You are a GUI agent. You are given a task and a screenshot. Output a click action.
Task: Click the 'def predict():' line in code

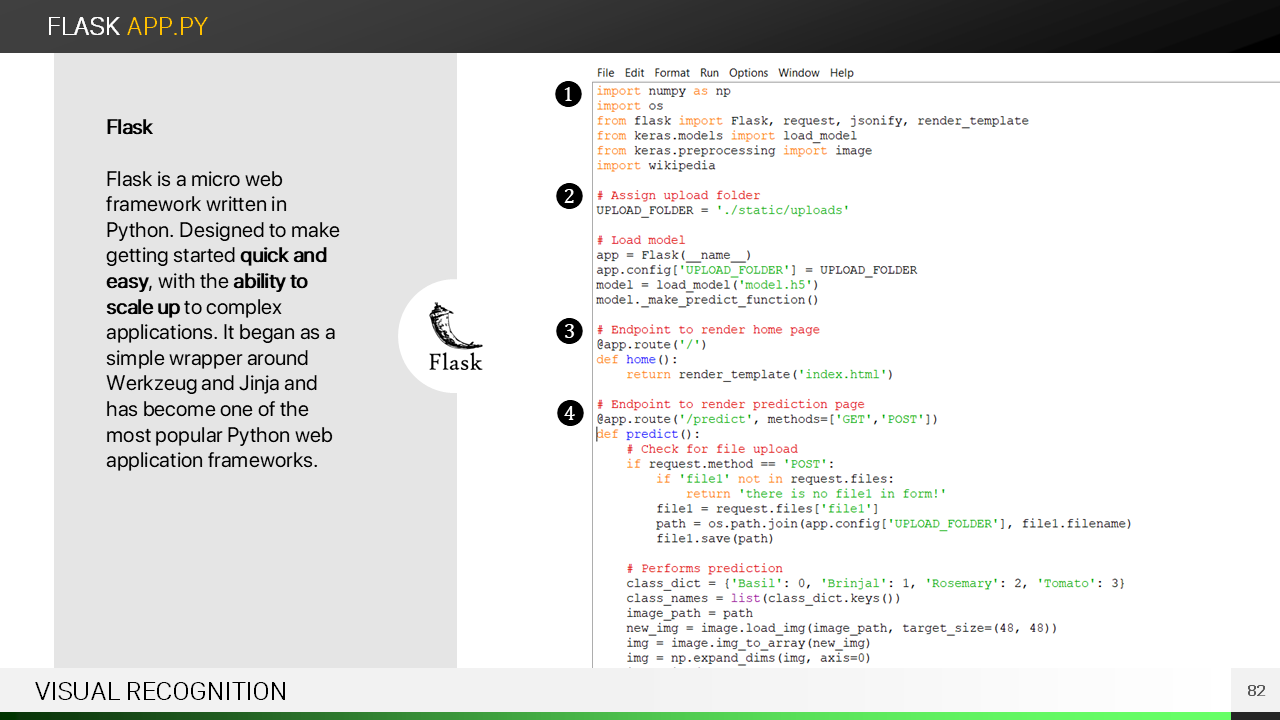pos(649,434)
